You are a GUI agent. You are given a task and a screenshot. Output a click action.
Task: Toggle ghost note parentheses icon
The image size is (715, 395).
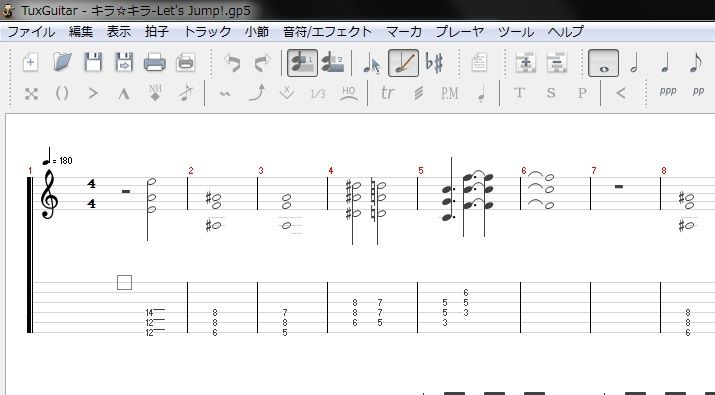(x=62, y=94)
